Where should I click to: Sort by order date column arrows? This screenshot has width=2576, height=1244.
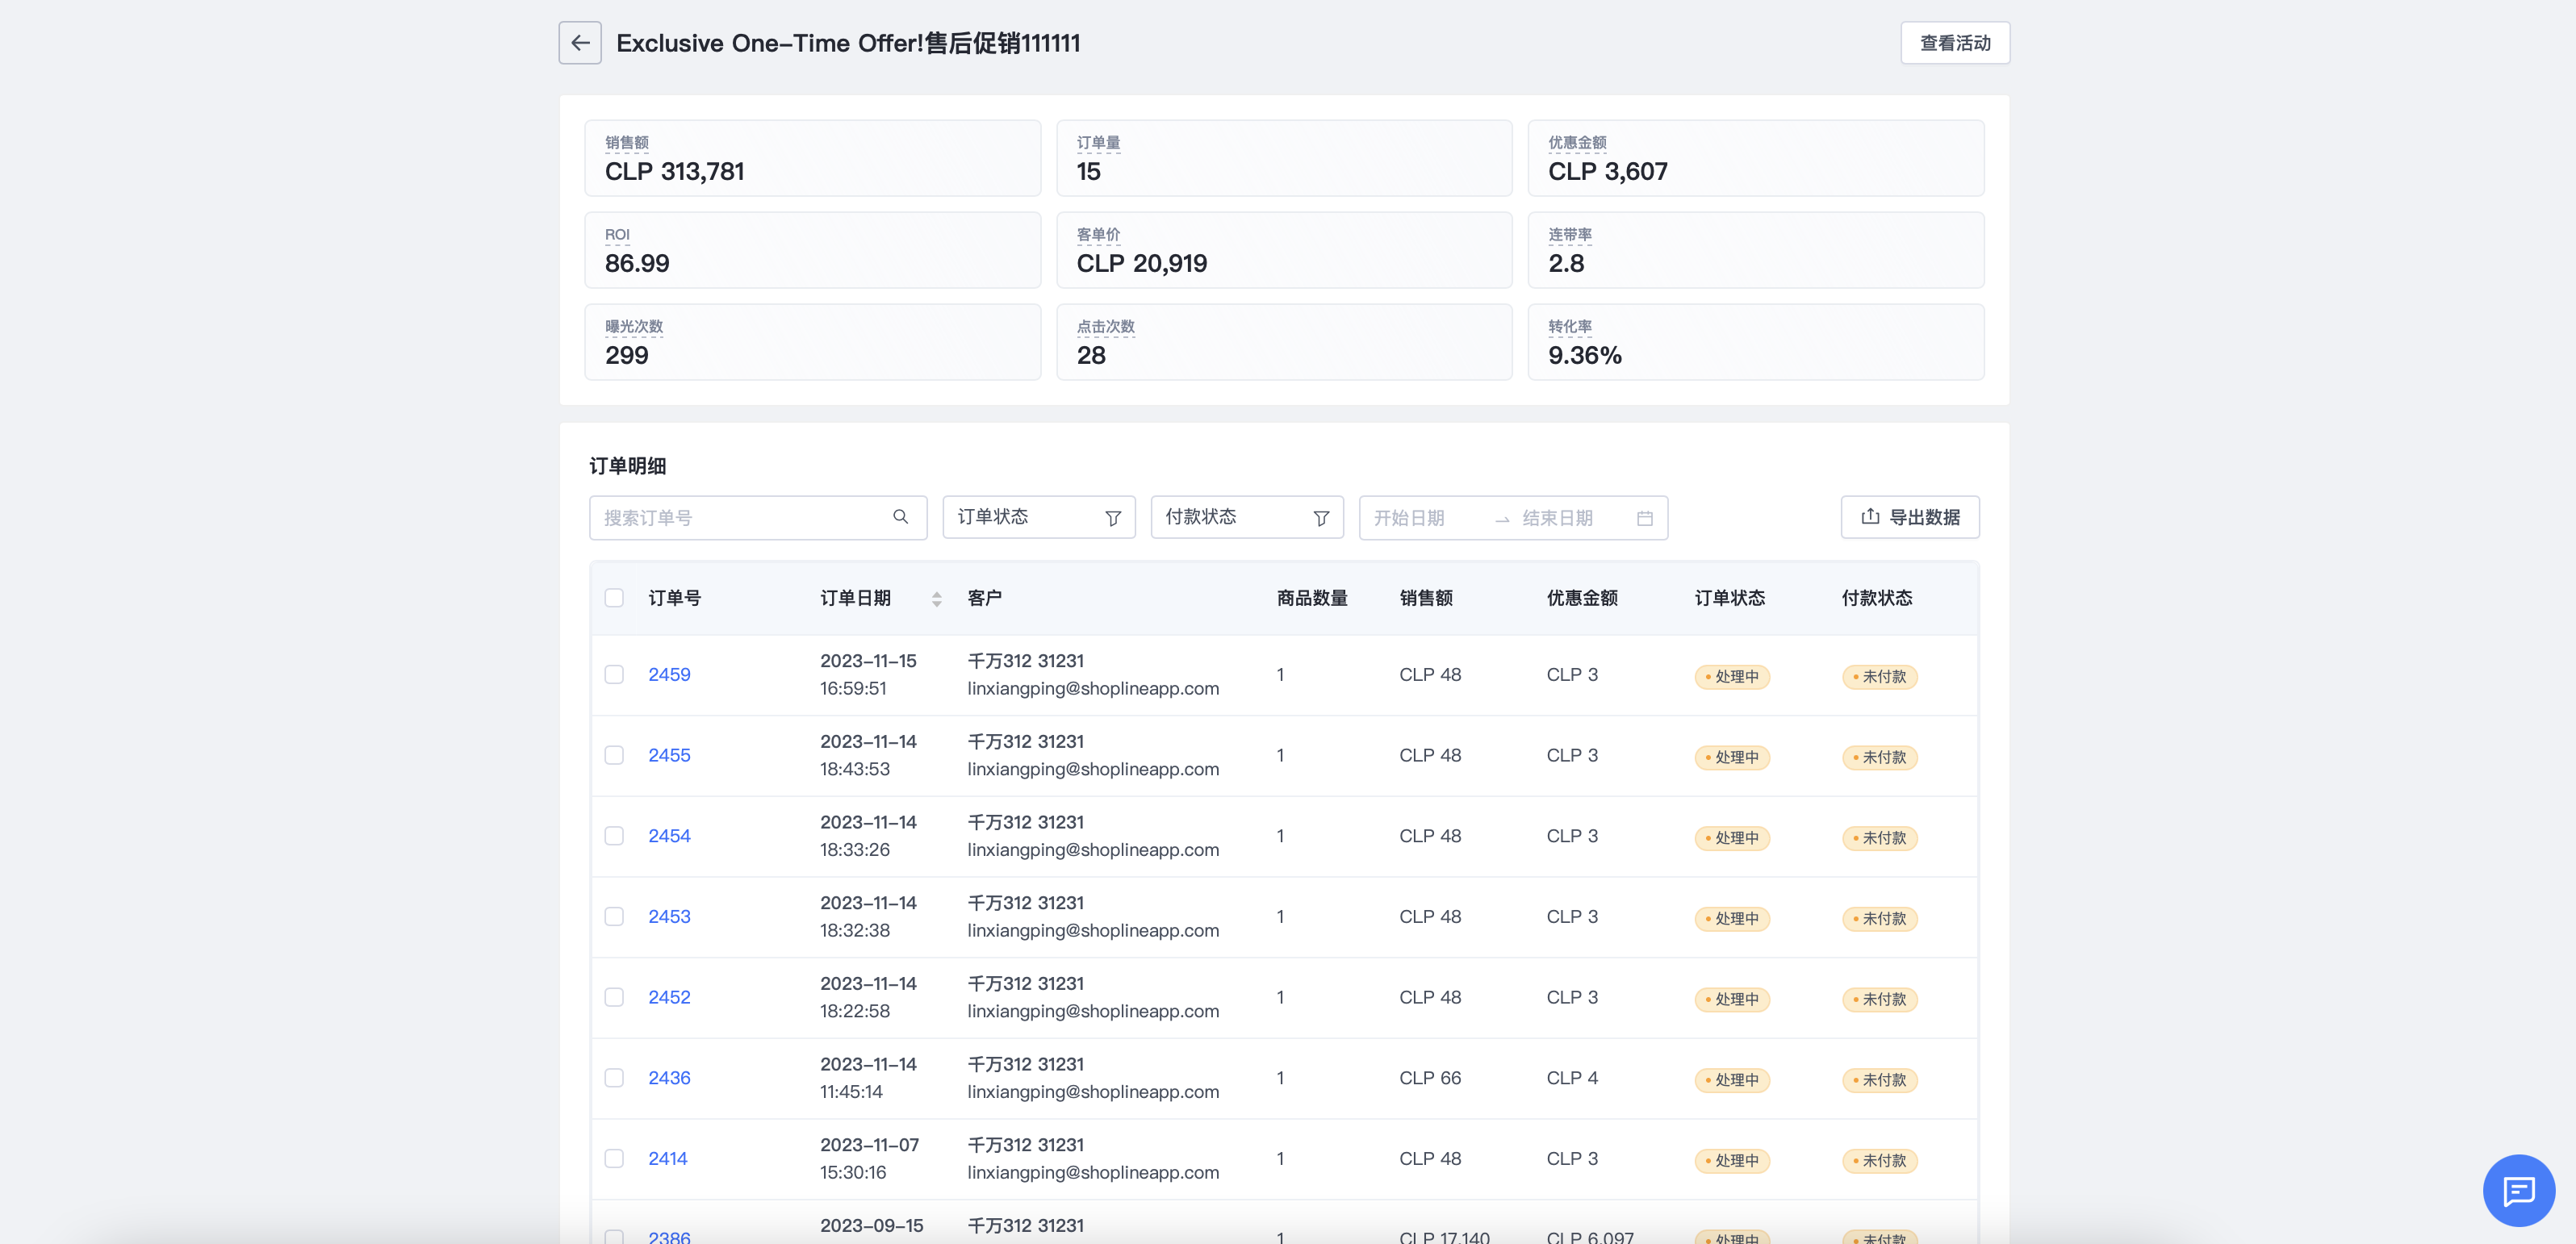coord(936,599)
